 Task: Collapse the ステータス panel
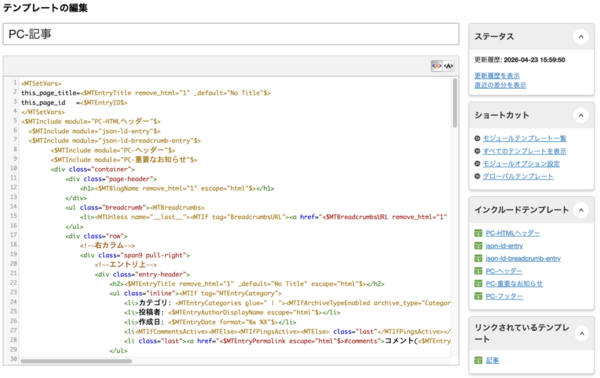point(581,37)
